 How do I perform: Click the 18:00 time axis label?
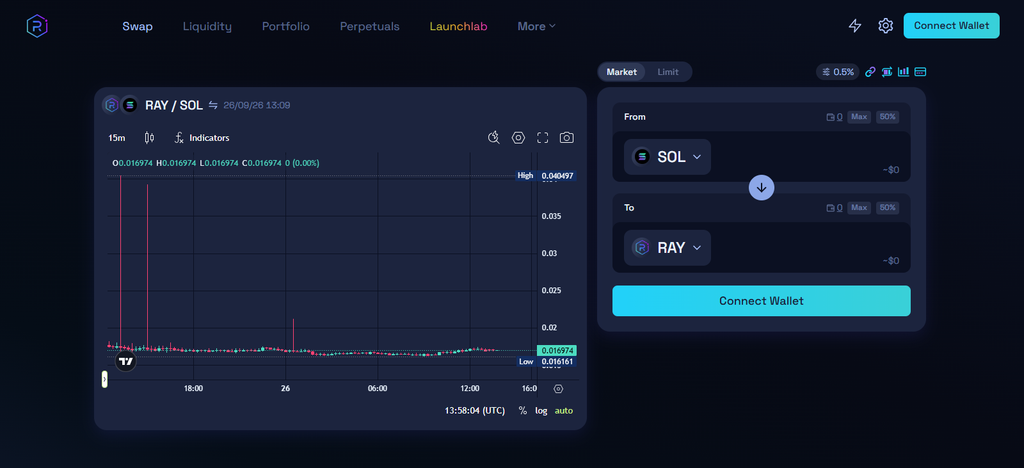coord(193,388)
